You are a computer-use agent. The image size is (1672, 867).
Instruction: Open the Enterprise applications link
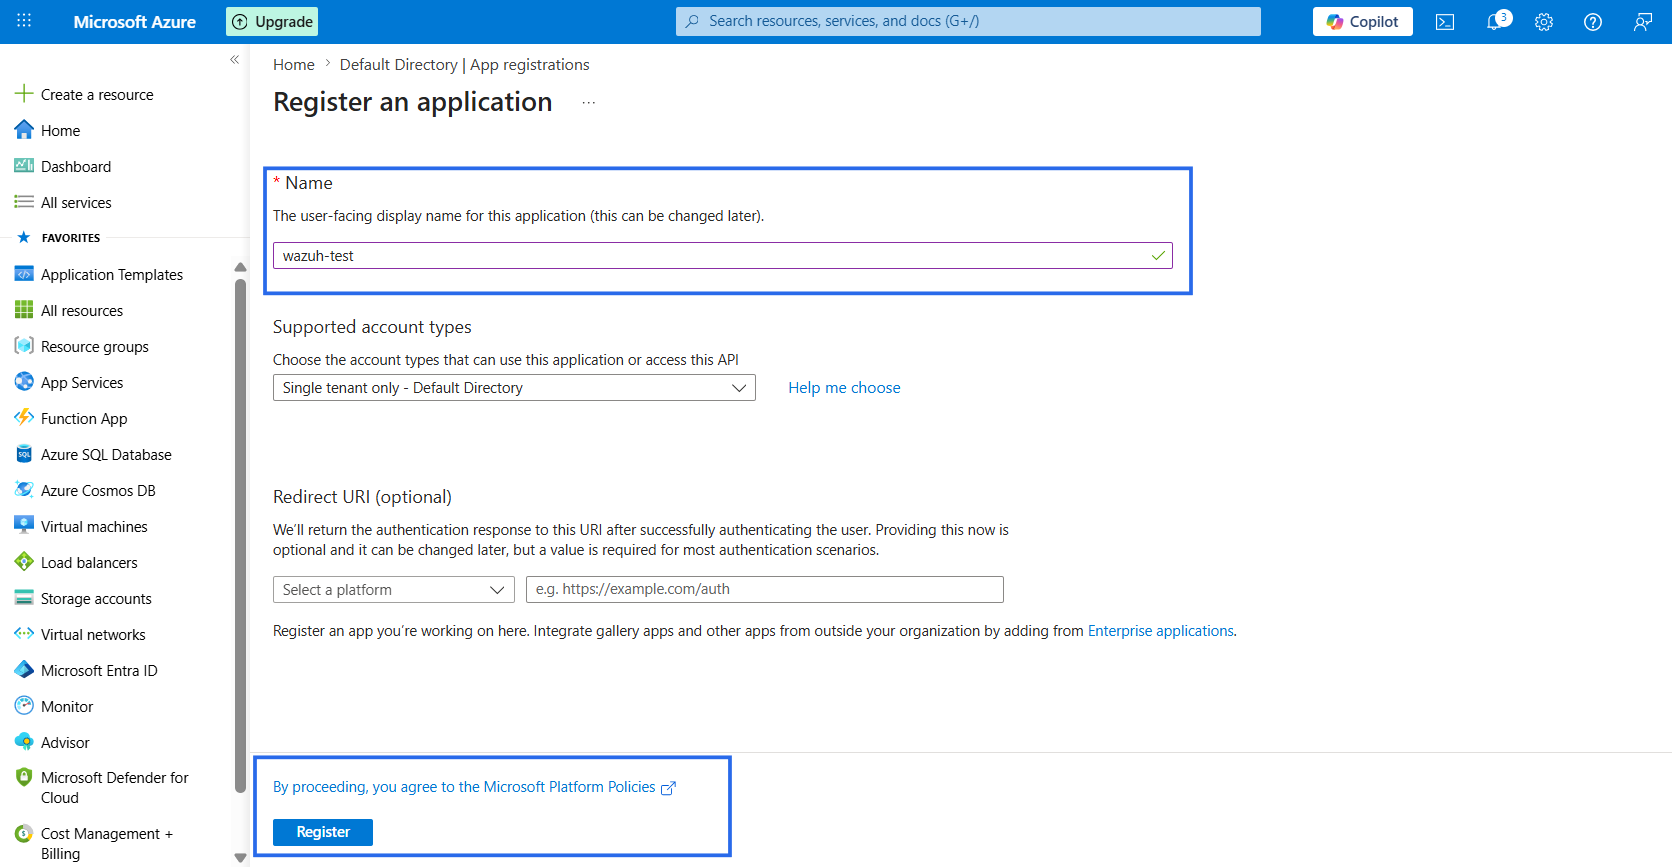pos(1160,631)
